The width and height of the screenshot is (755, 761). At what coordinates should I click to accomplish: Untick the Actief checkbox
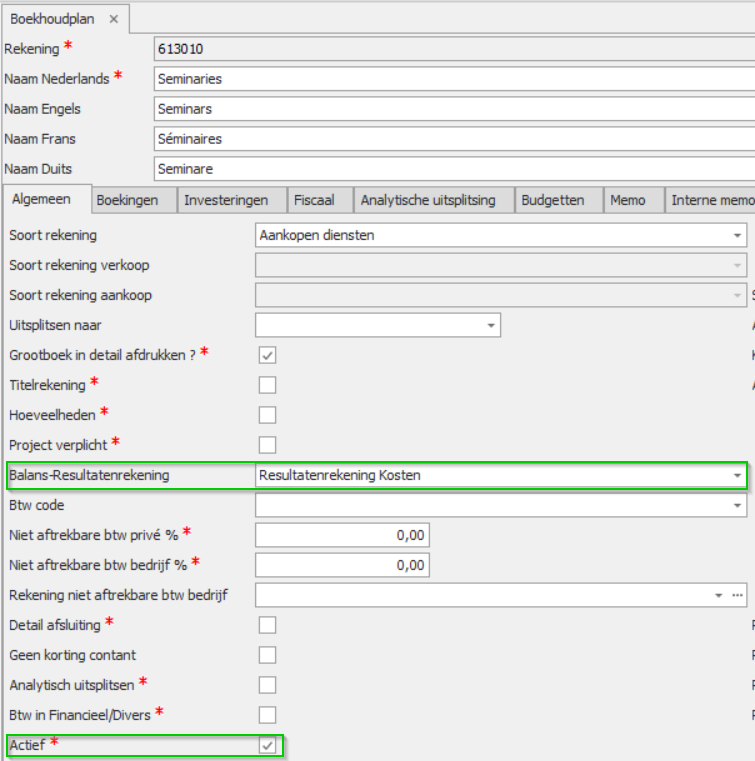tap(267, 745)
